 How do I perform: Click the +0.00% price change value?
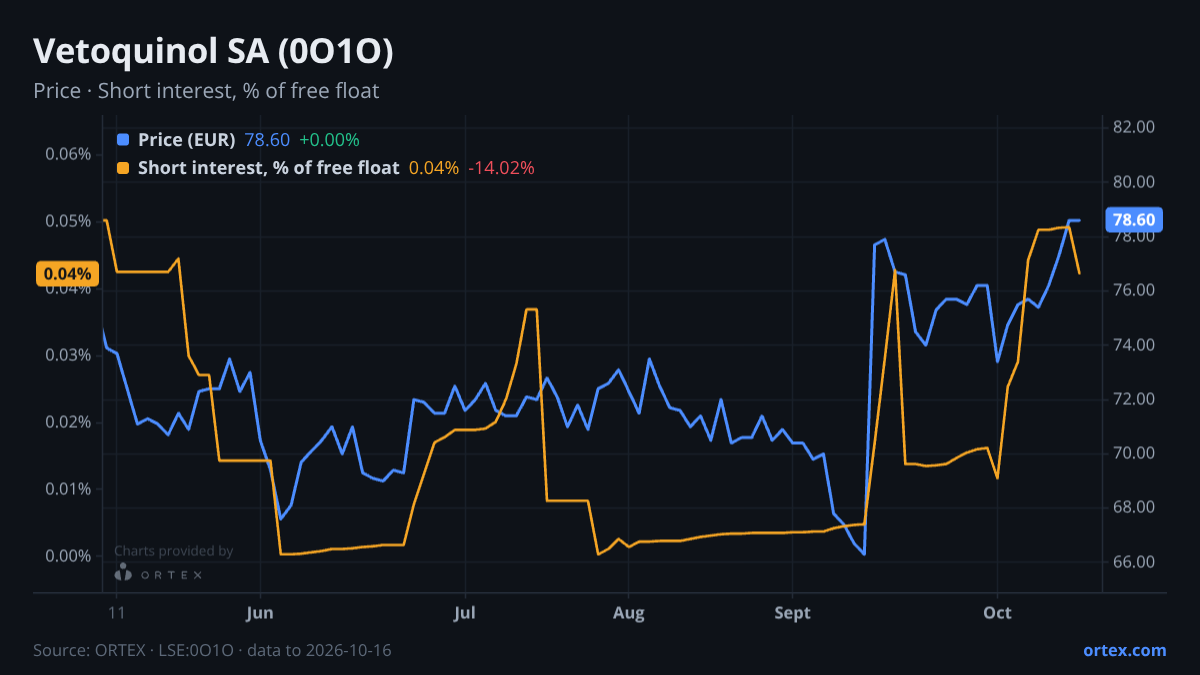329,140
